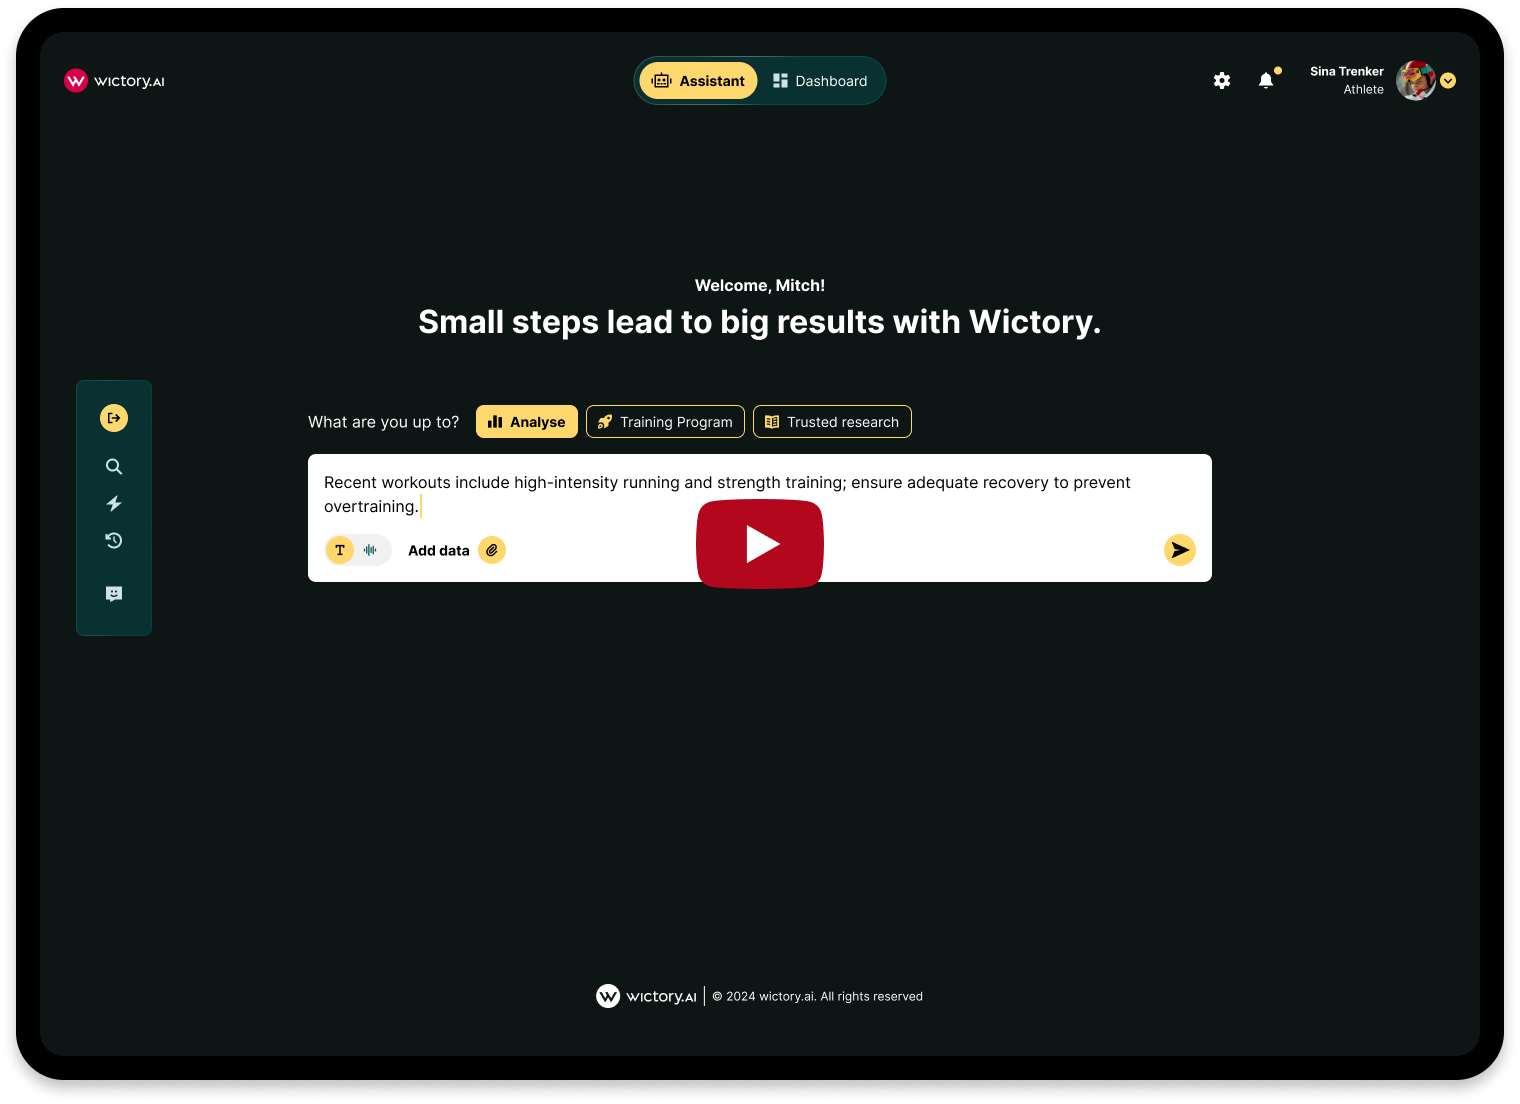1520x1104 pixels.
Task: Click into the workout prompt text field
Action: point(760,494)
